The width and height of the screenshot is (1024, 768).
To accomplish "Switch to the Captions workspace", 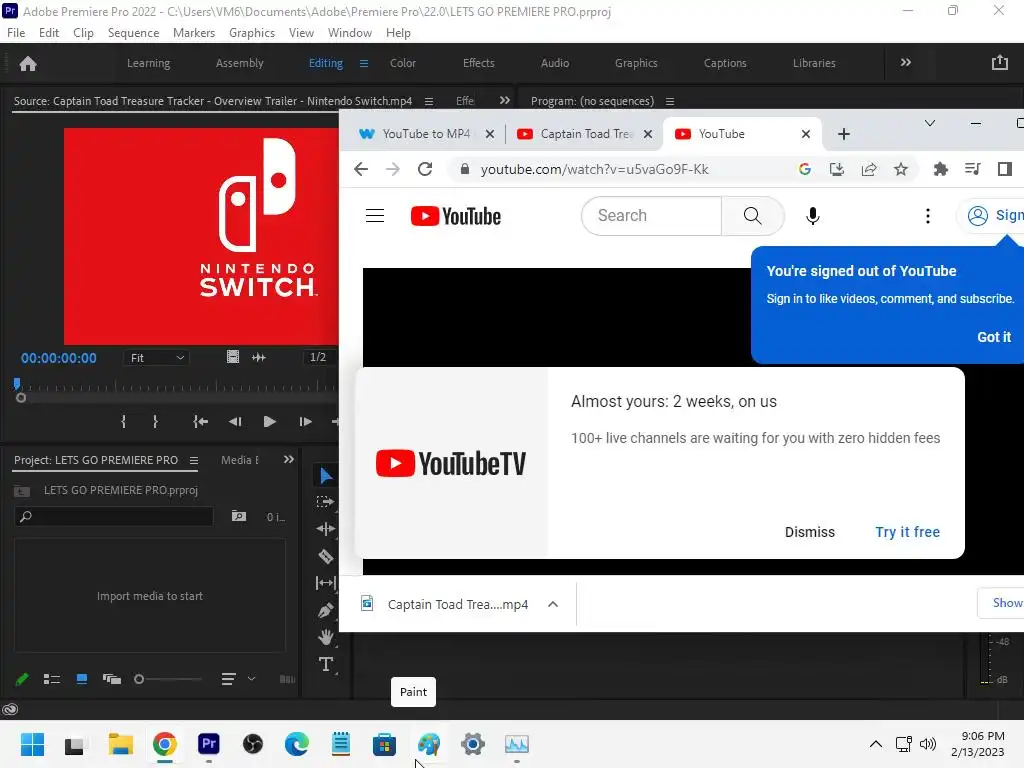I will tap(725, 63).
